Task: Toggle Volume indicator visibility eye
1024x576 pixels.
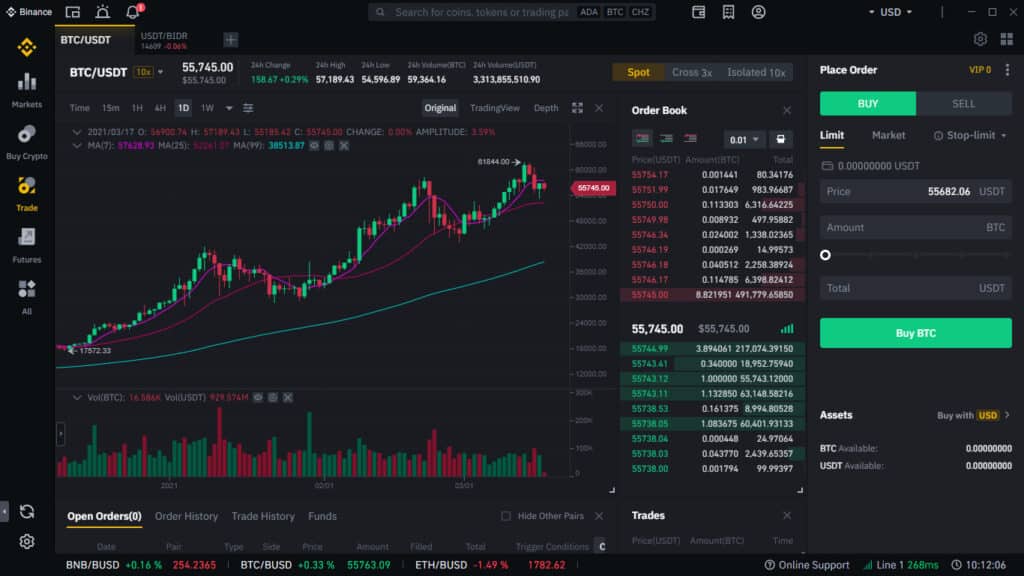Action: click(258, 397)
